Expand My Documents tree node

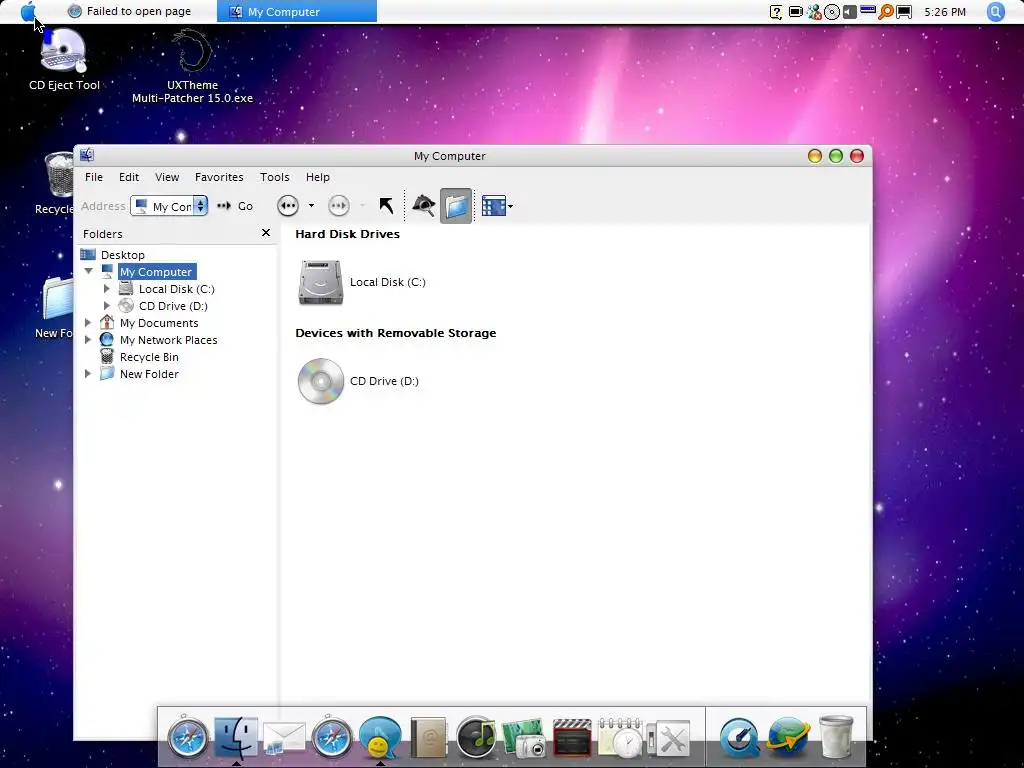pyautogui.click(x=88, y=323)
